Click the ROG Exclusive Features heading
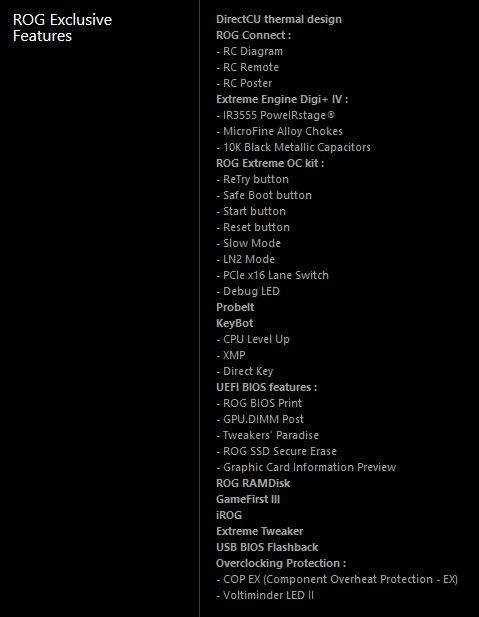The width and height of the screenshot is (479, 617). (62, 28)
